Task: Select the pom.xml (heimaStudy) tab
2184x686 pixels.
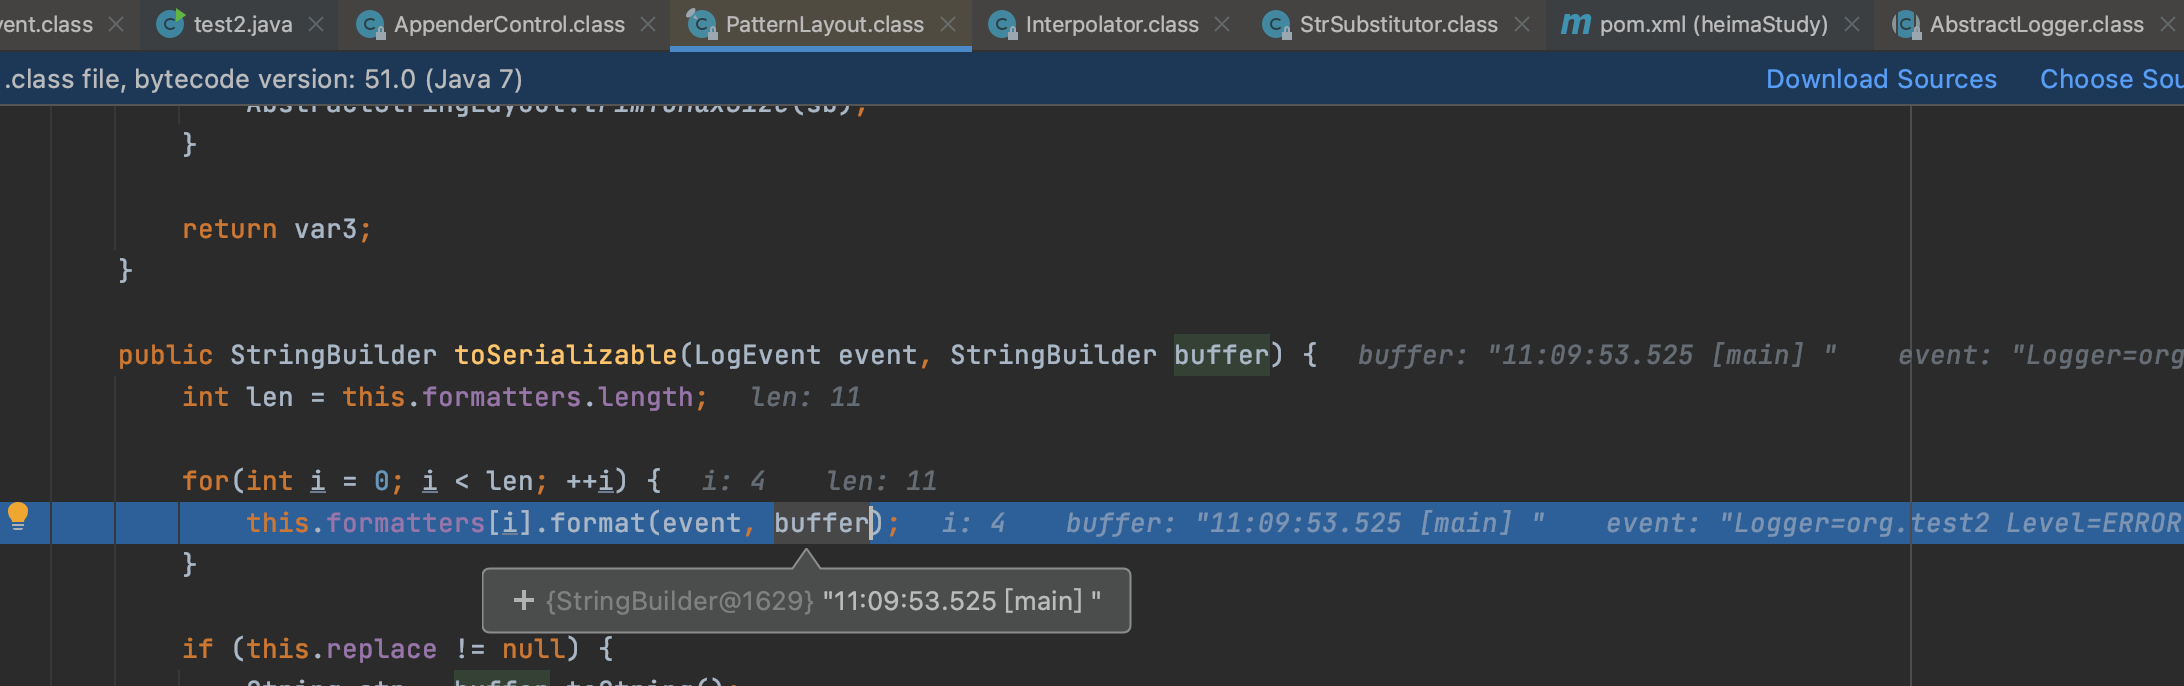Action: (x=1713, y=24)
